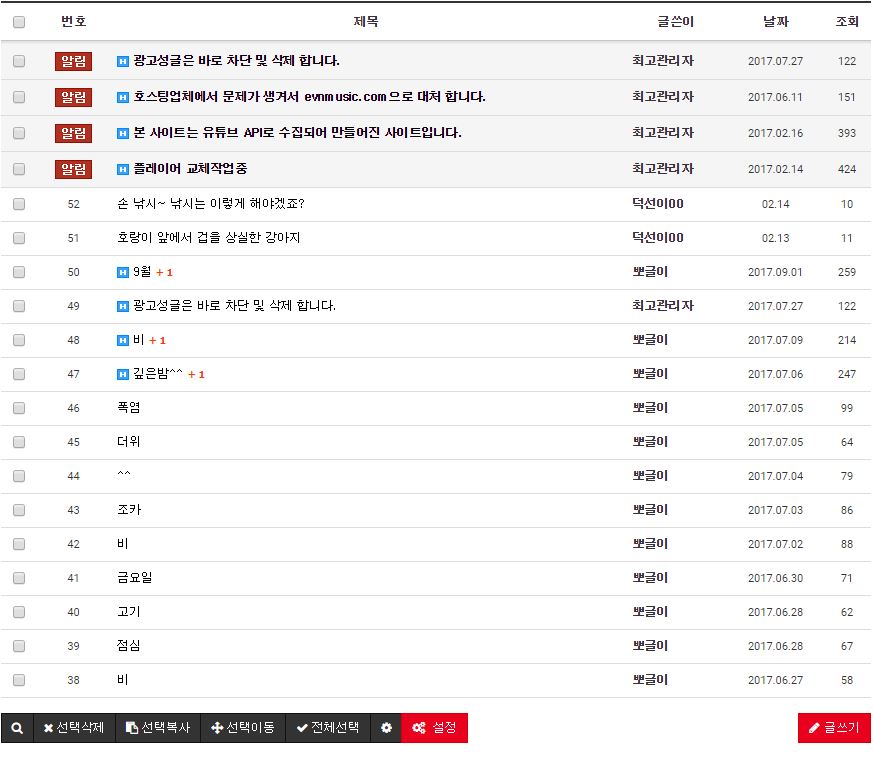Click the 선택복사 copy button
The width and height of the screenshot is (874, 763).
158,728
